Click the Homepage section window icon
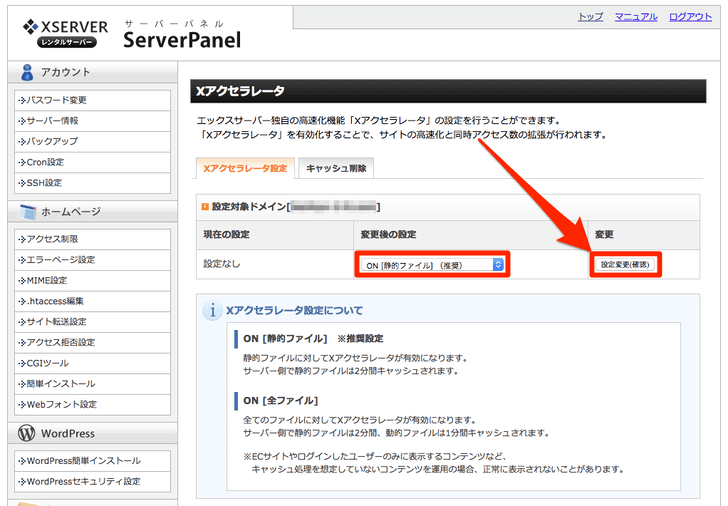Viewport: 728px width, 506px height. pyautogui.click(x=27, y=212)
